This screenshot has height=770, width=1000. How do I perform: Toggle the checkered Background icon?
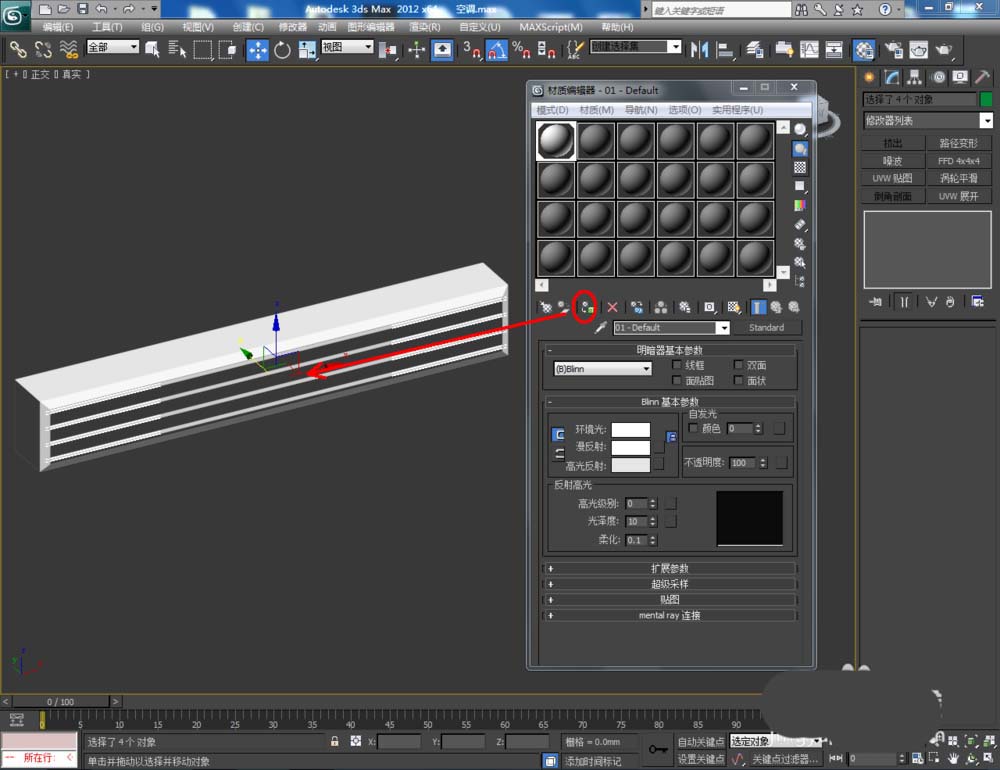coord(800,168)
